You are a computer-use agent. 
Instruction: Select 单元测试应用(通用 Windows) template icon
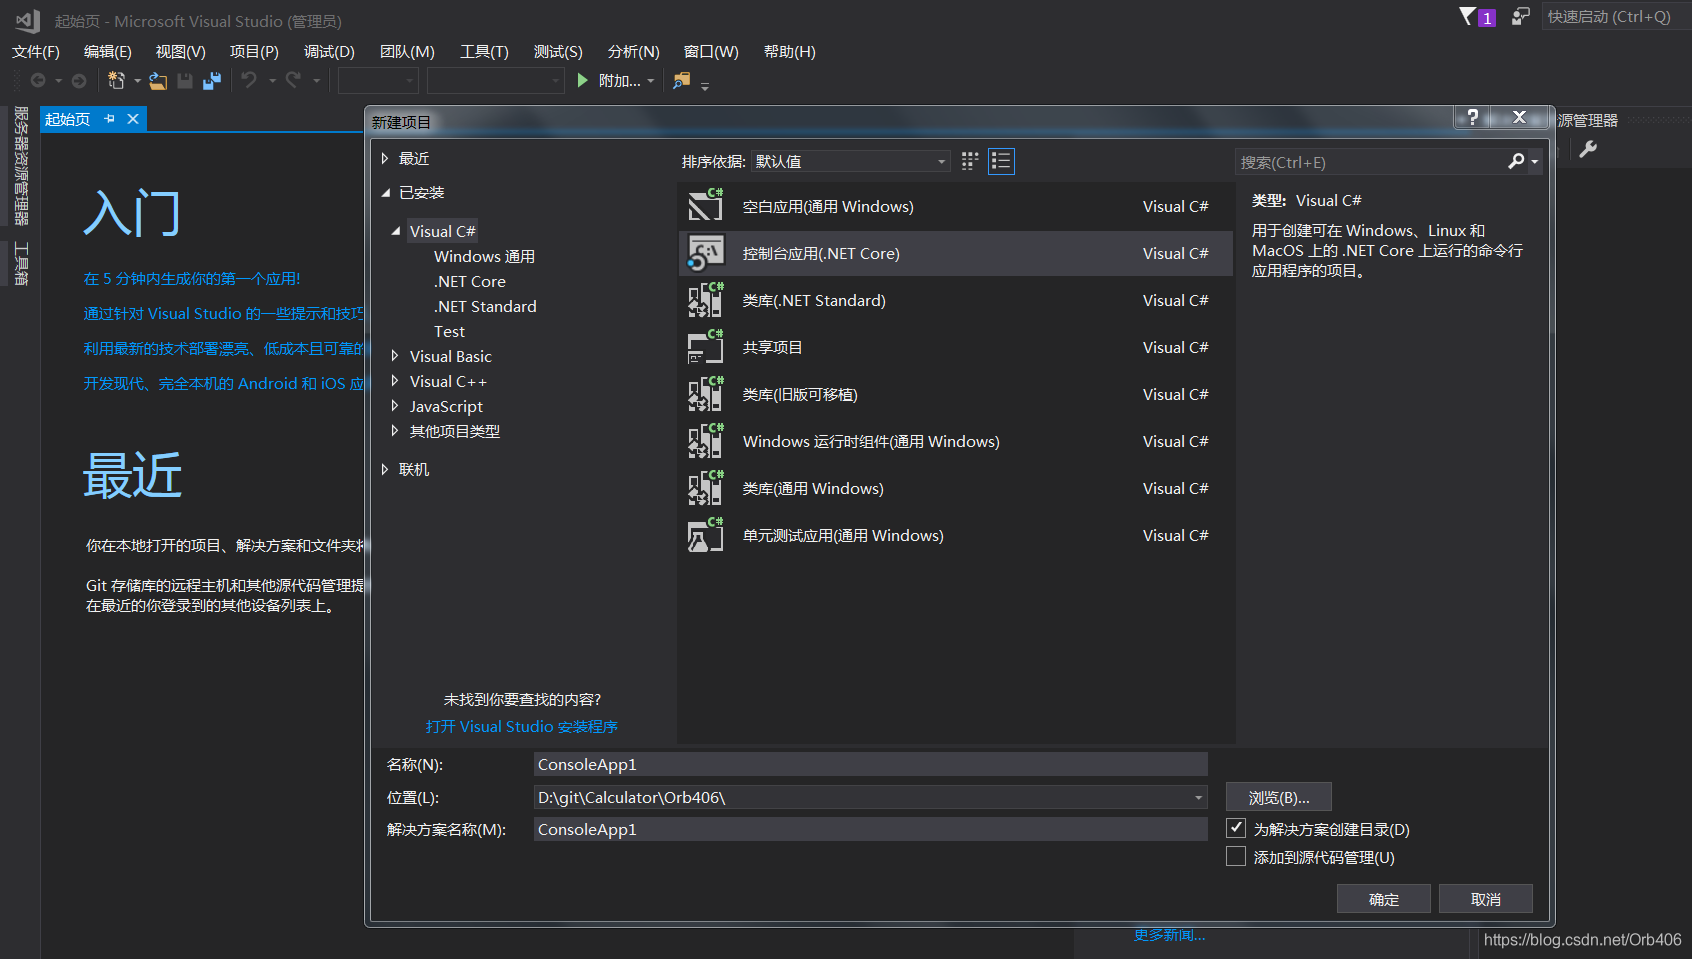[705, 535]
